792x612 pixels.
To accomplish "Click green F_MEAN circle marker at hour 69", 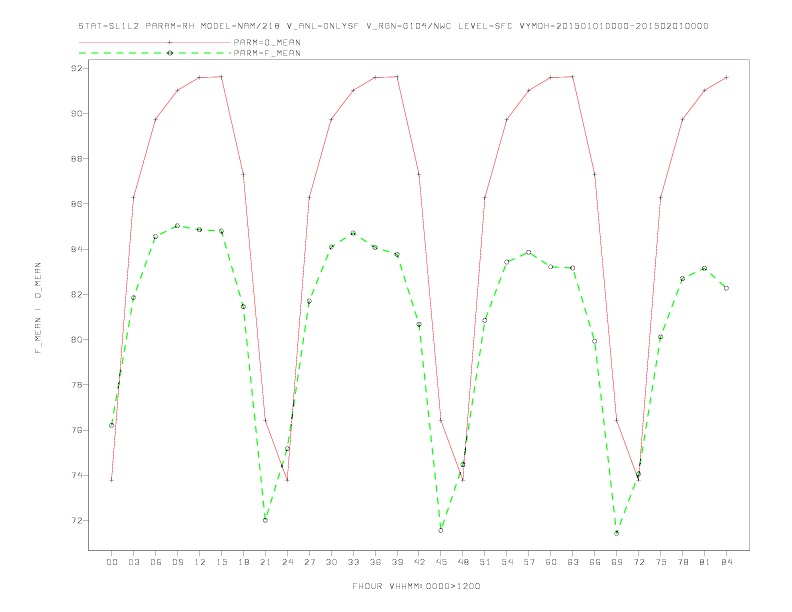I will point(617,533).
